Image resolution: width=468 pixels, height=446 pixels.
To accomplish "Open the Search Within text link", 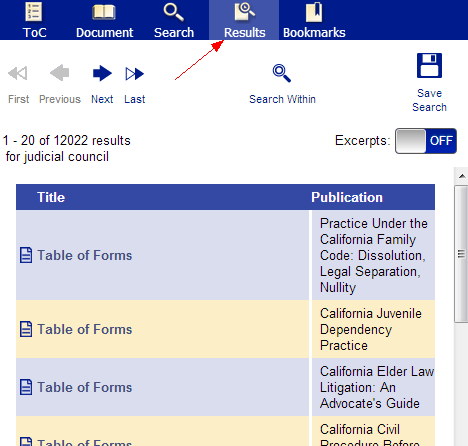I will pos(282,99).
